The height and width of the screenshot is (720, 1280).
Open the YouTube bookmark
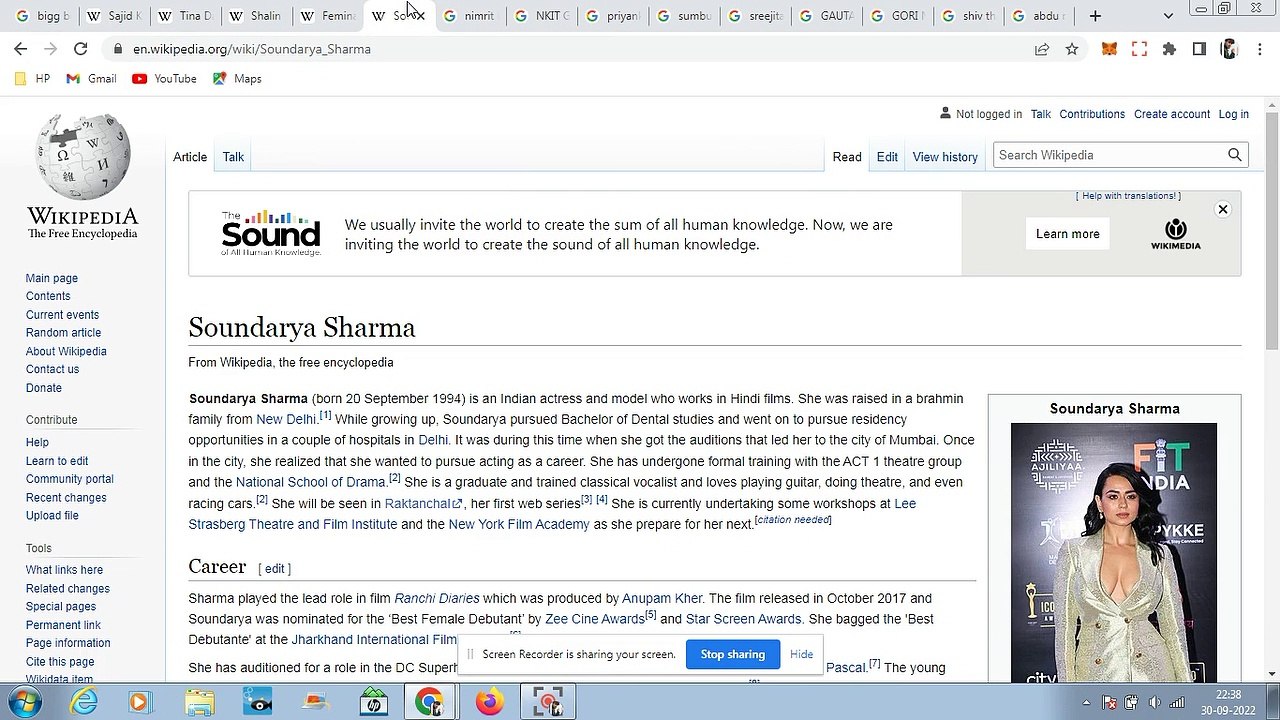(x=164, y=79)
